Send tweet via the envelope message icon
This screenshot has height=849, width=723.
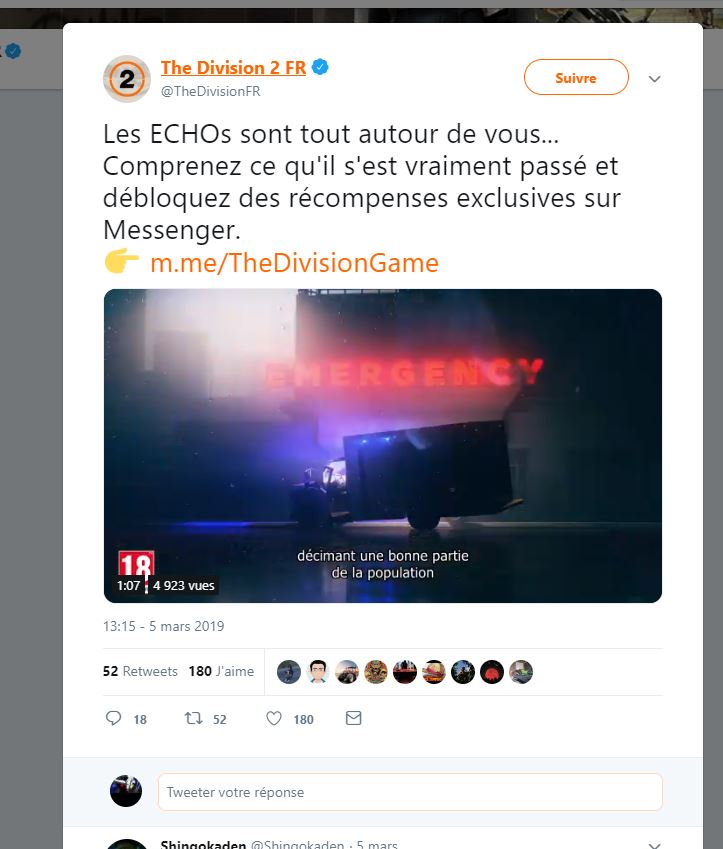tap(354, 718)
